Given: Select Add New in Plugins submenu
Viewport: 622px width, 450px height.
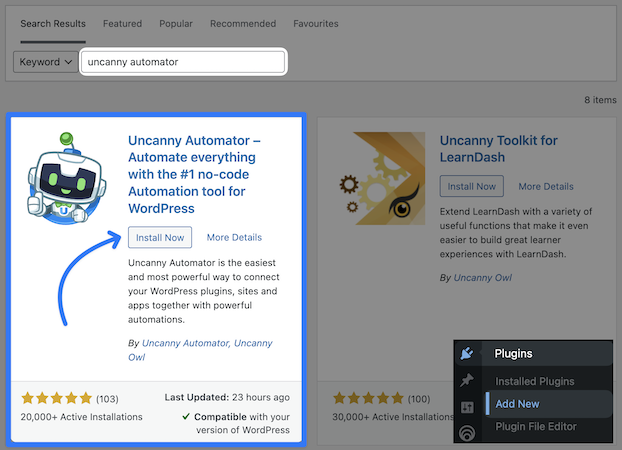Looking at the screenshot, I should click(x=517, y=404).
